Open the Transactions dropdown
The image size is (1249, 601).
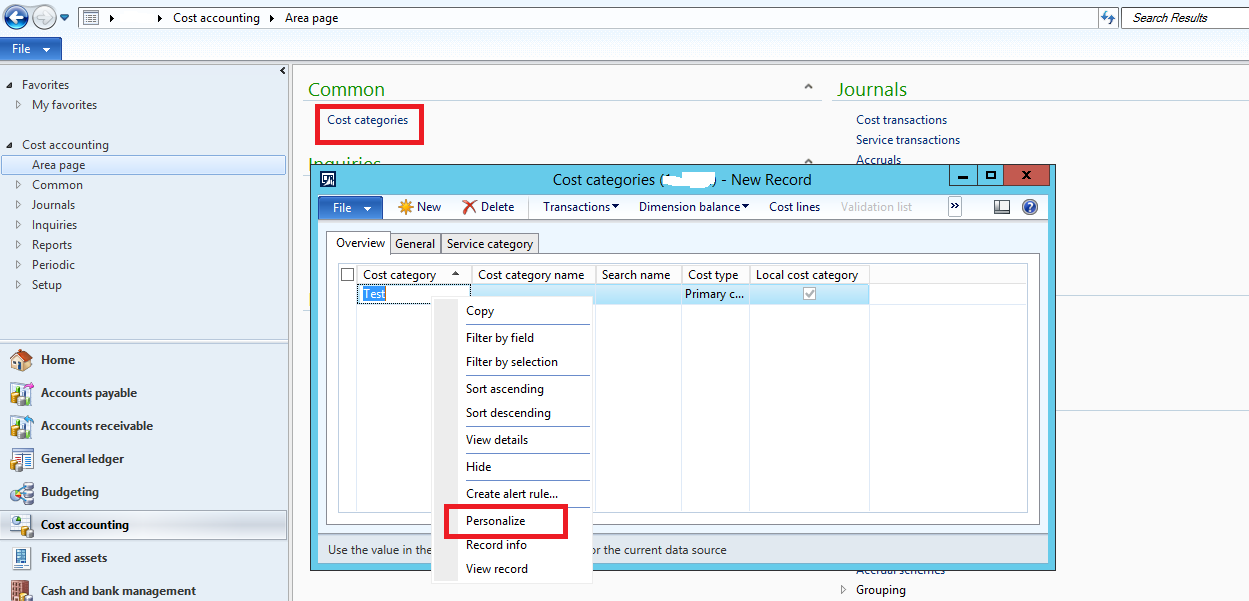click(x=580, y=206)
